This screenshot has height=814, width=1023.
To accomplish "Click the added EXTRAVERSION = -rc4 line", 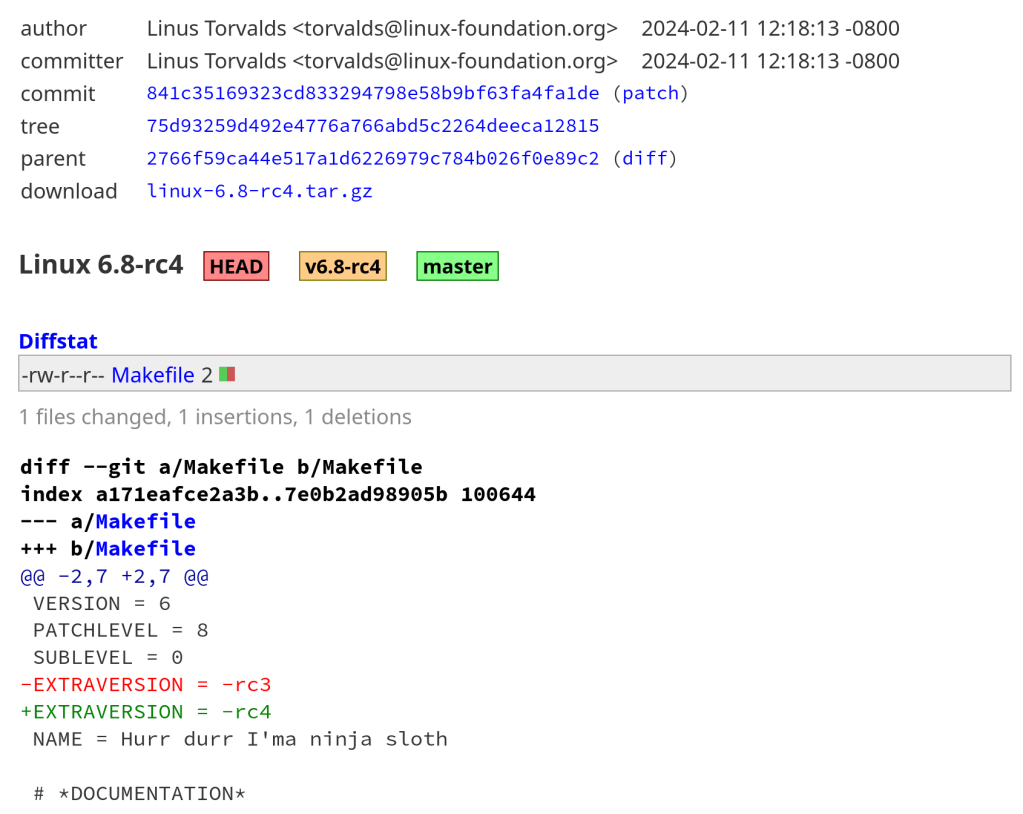I will click(146, 712).
